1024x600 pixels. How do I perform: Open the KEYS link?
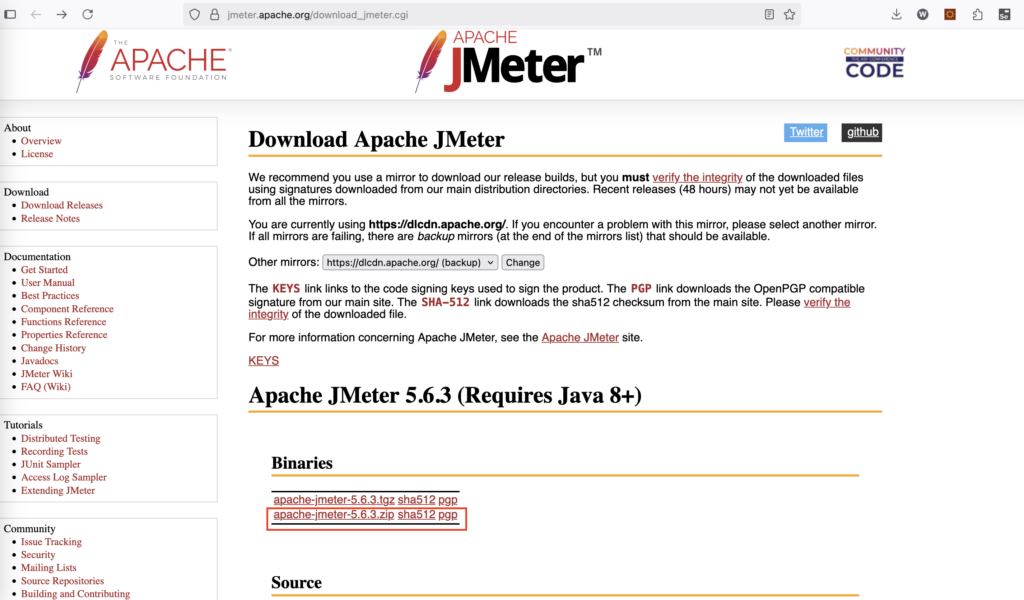263,361
